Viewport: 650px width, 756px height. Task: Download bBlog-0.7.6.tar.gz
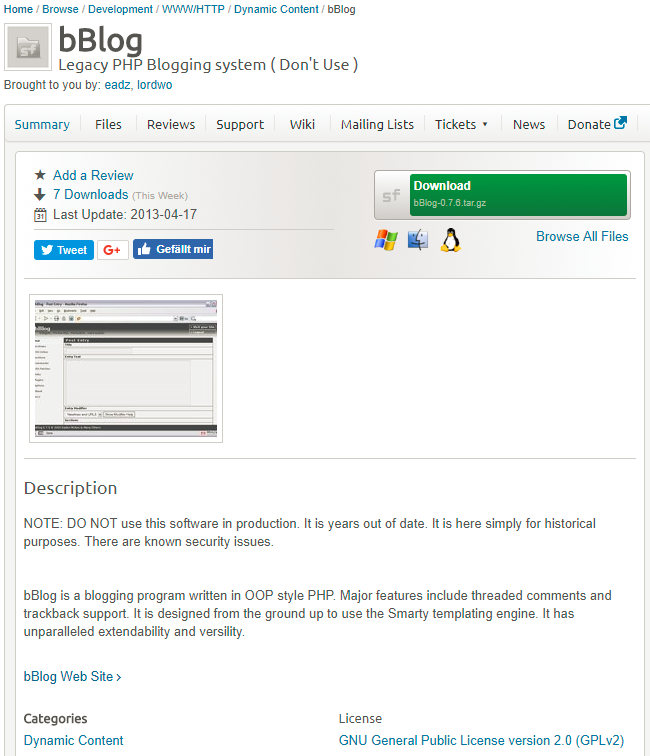(x=518, y=195)
